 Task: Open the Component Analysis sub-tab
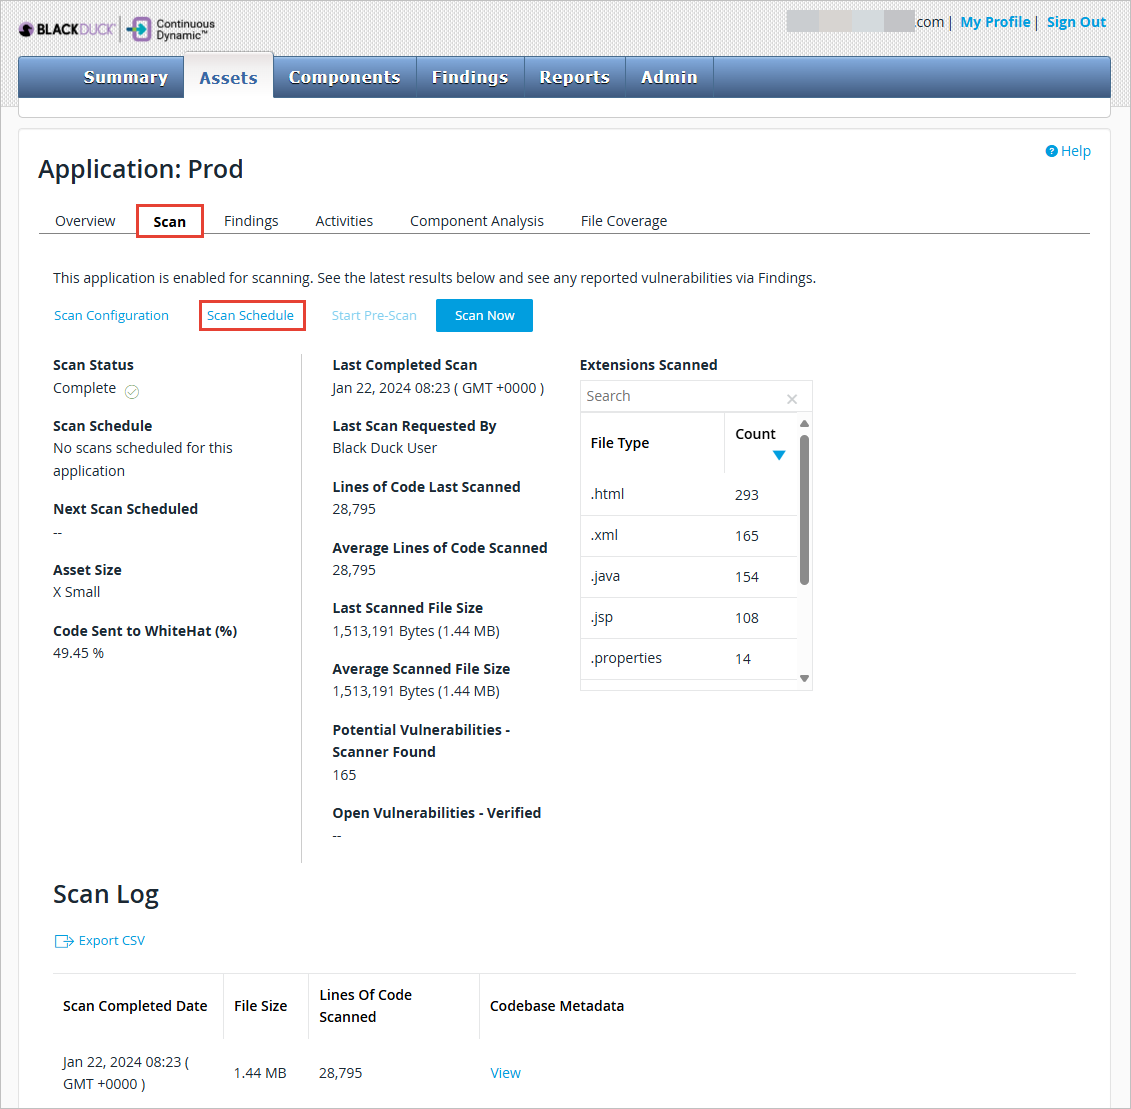coord(477,221)
